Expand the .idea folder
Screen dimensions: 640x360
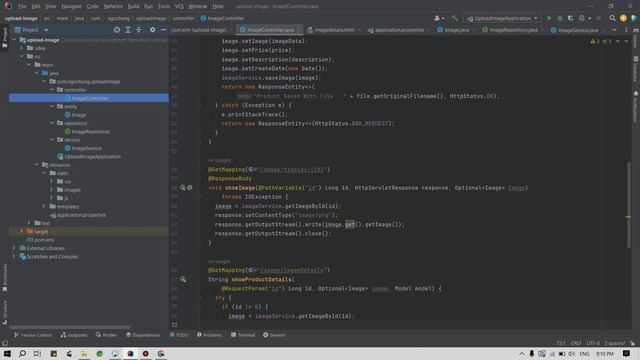click(22, 48)
